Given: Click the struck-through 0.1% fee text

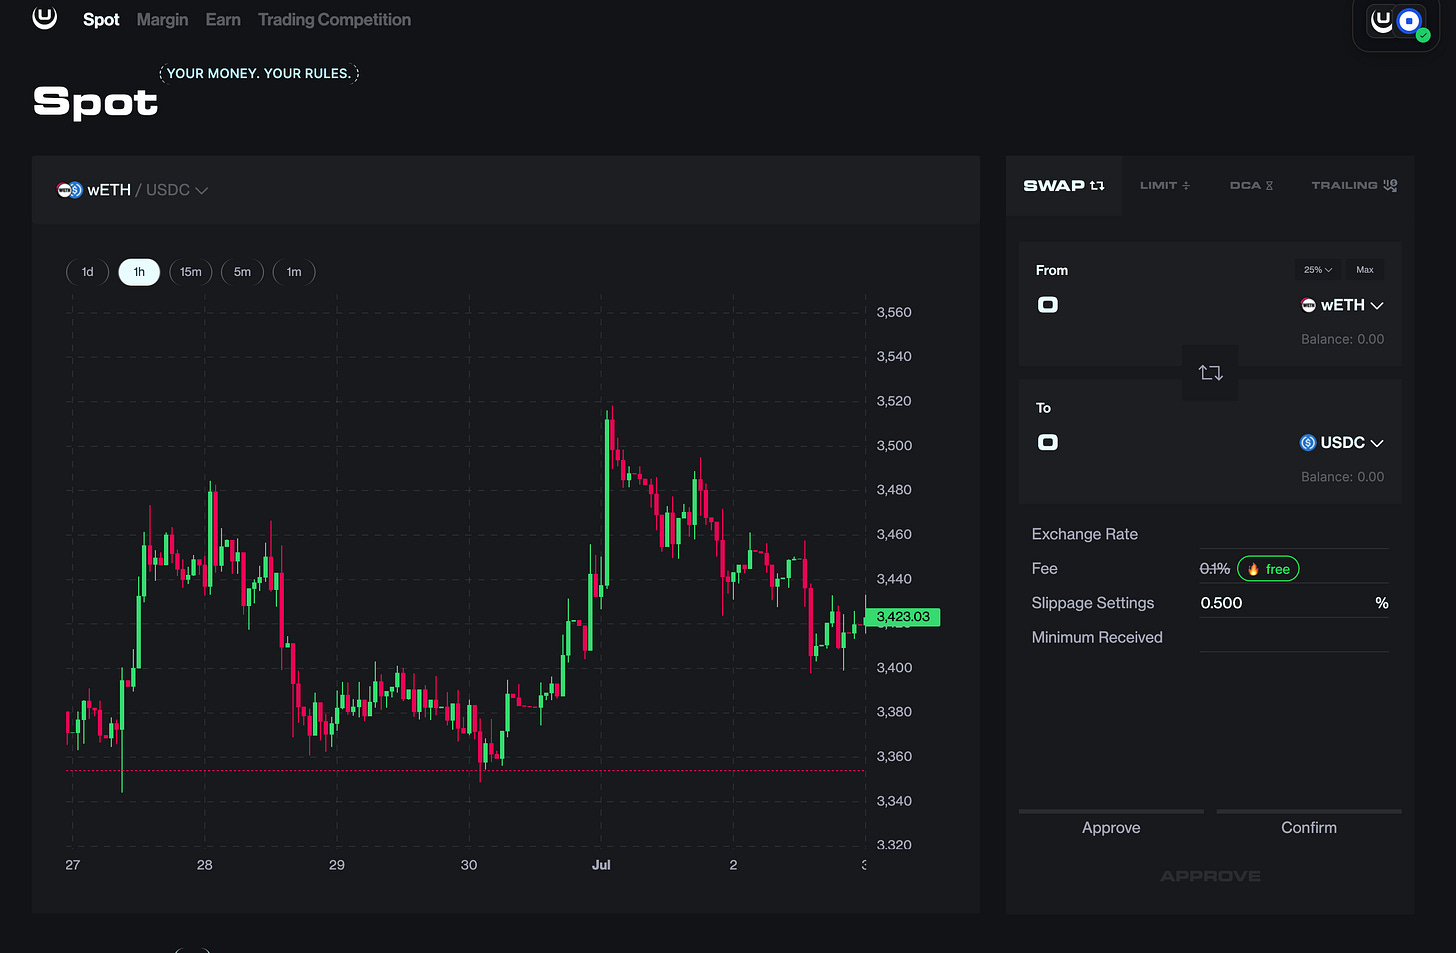Looking at the screenshot, I should coord(1215,569).
